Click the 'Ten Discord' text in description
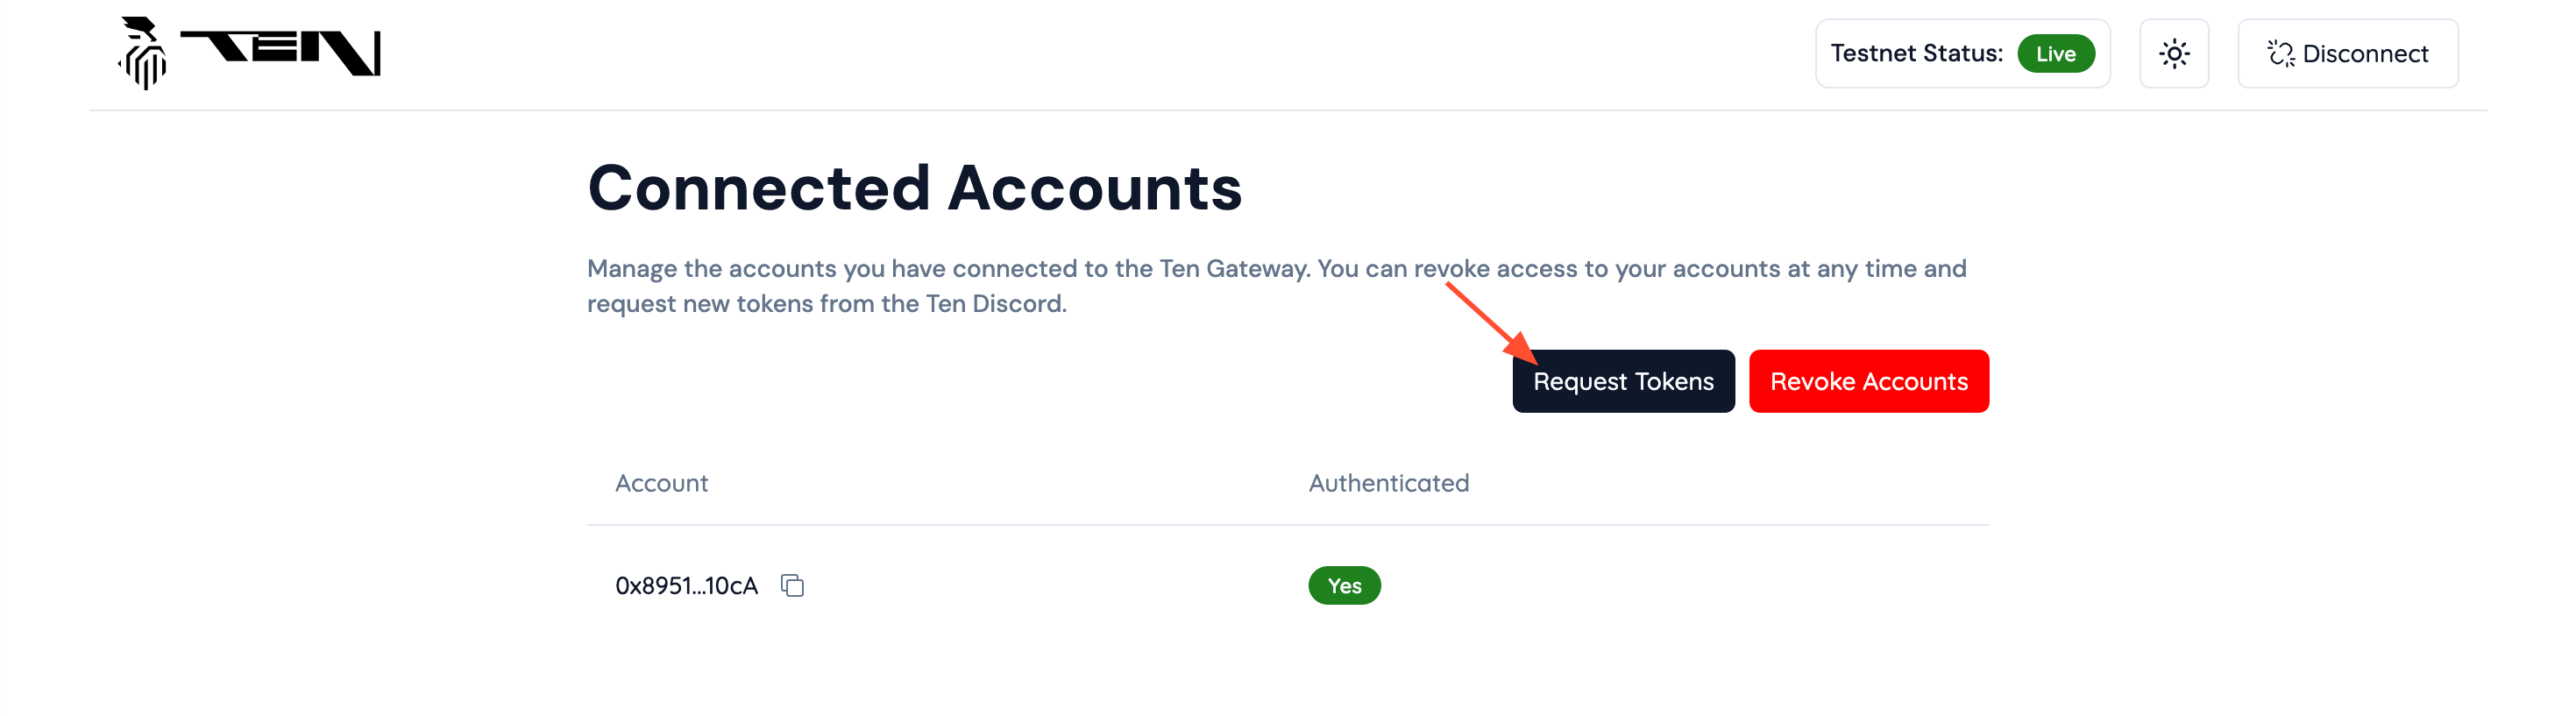 click(994, 304)
